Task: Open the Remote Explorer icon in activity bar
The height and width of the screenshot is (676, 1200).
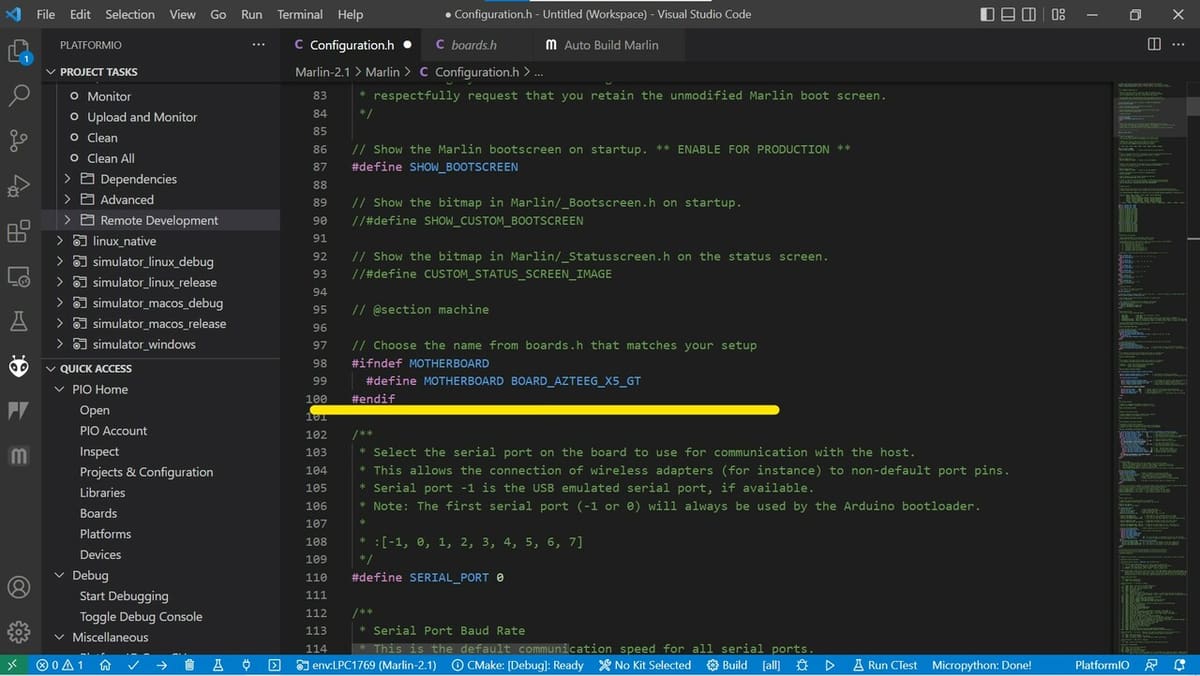Action: tap(18, 277)
